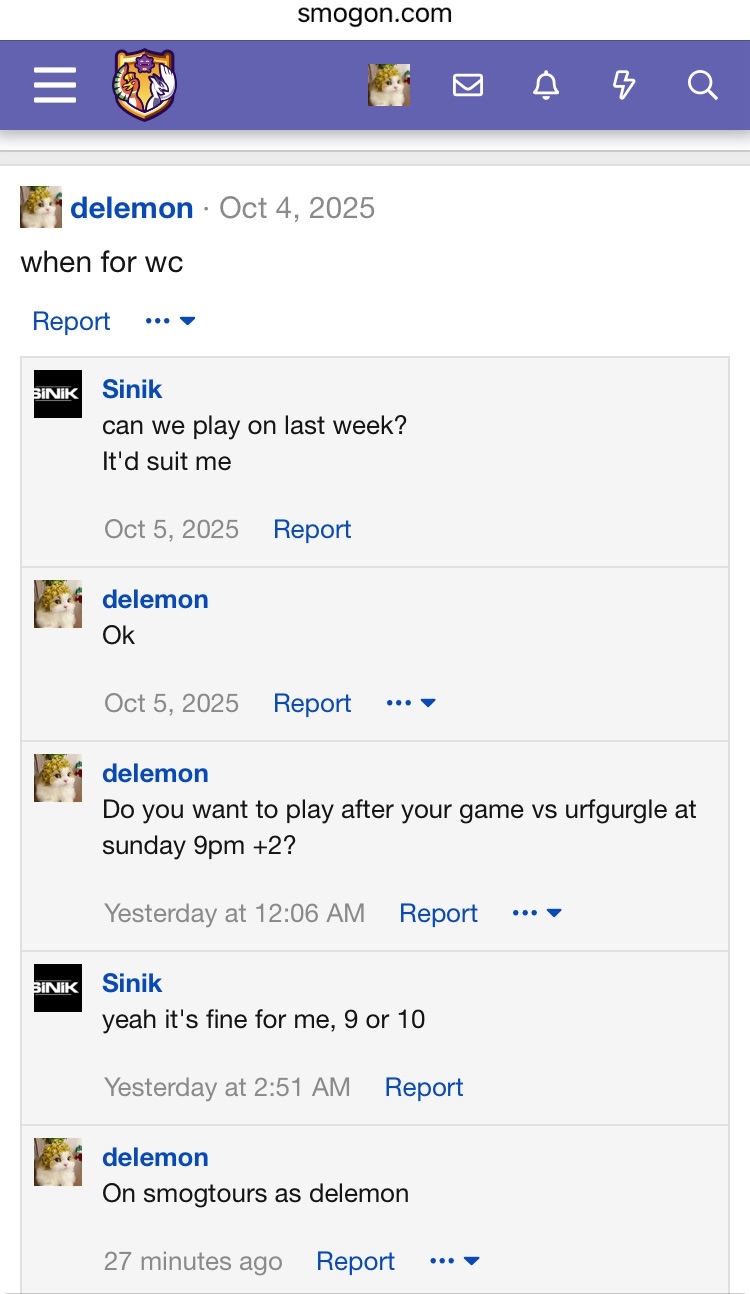Open search with the magnifier icon

coord(703,86)
